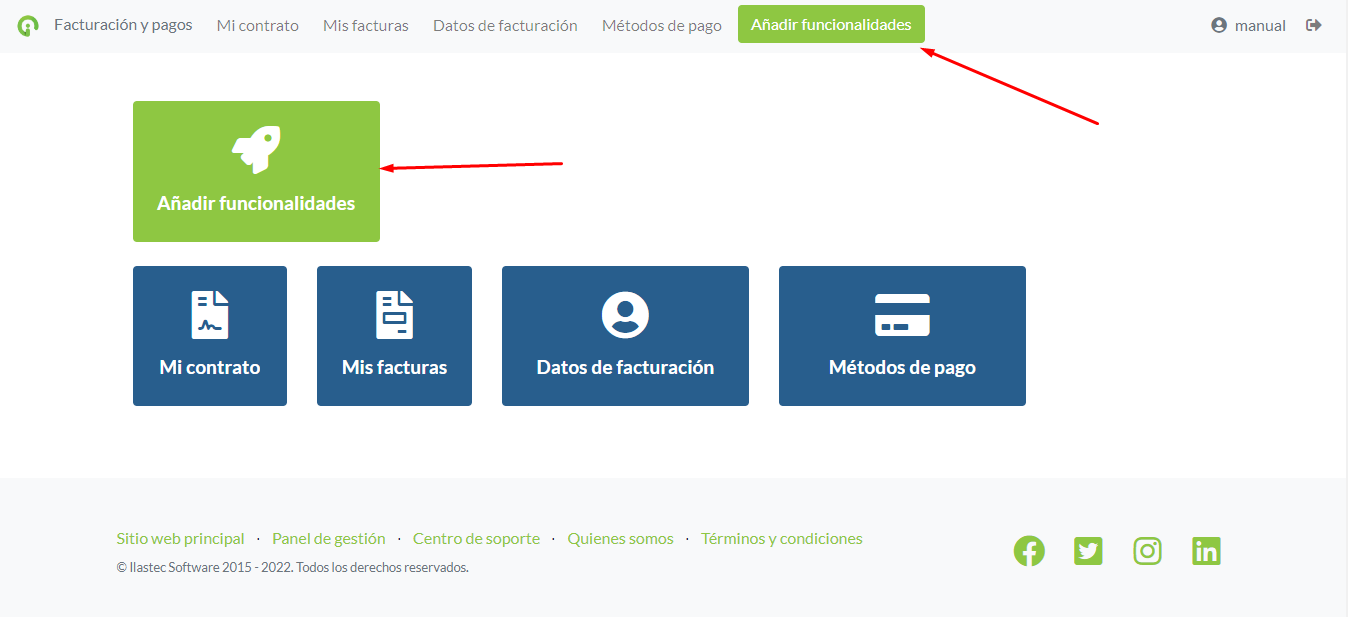Click the user avatar icon on billing tile
The width and height of the screenshot is (1348, 617).
[x=625, y=314]
